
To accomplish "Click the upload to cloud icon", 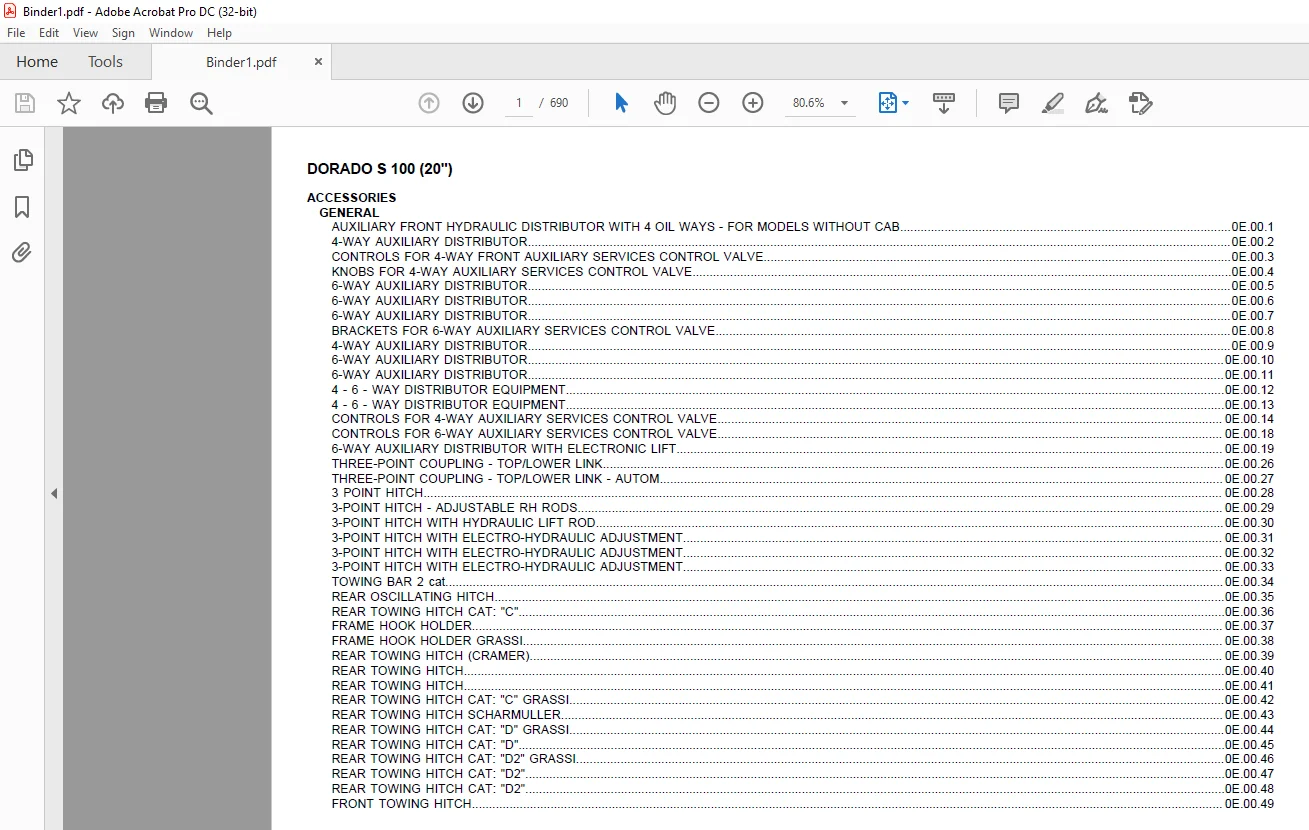I will (113, 103).
